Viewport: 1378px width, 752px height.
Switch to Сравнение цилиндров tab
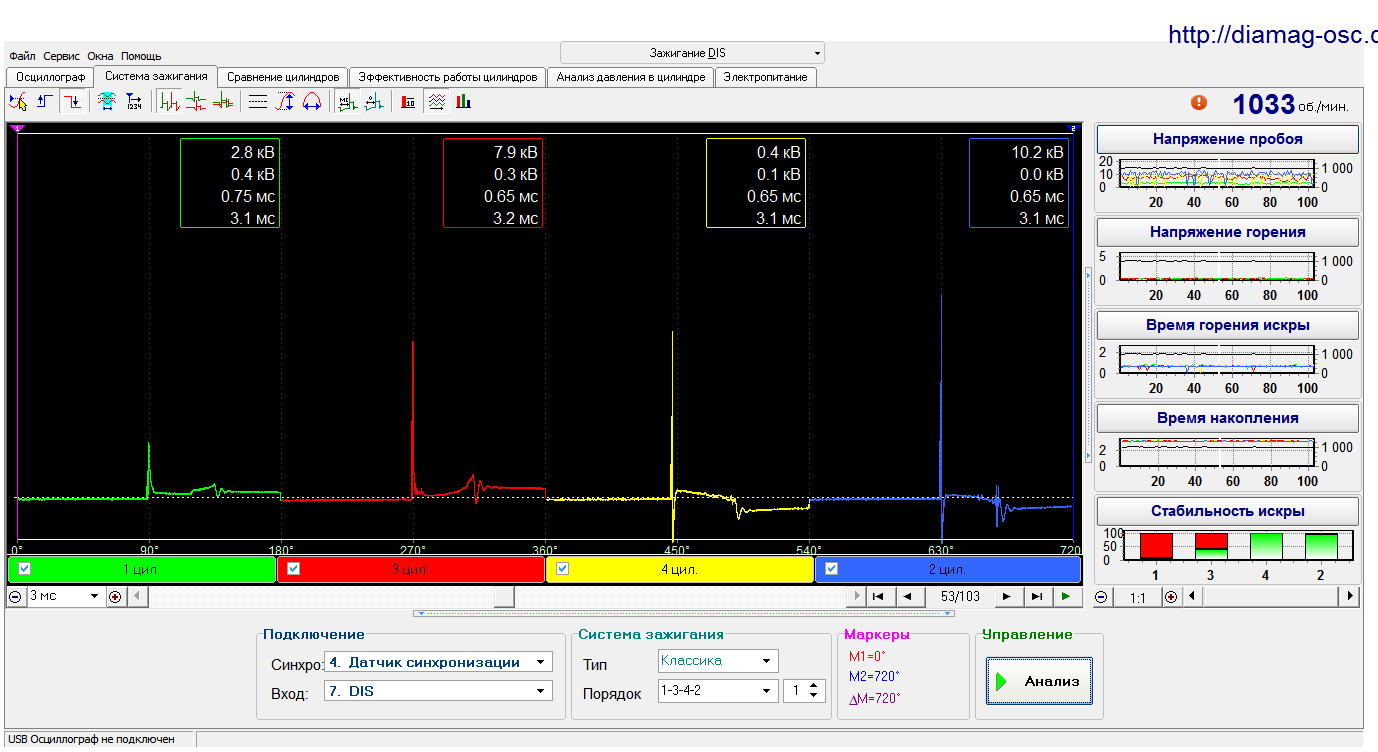[283, 77]
